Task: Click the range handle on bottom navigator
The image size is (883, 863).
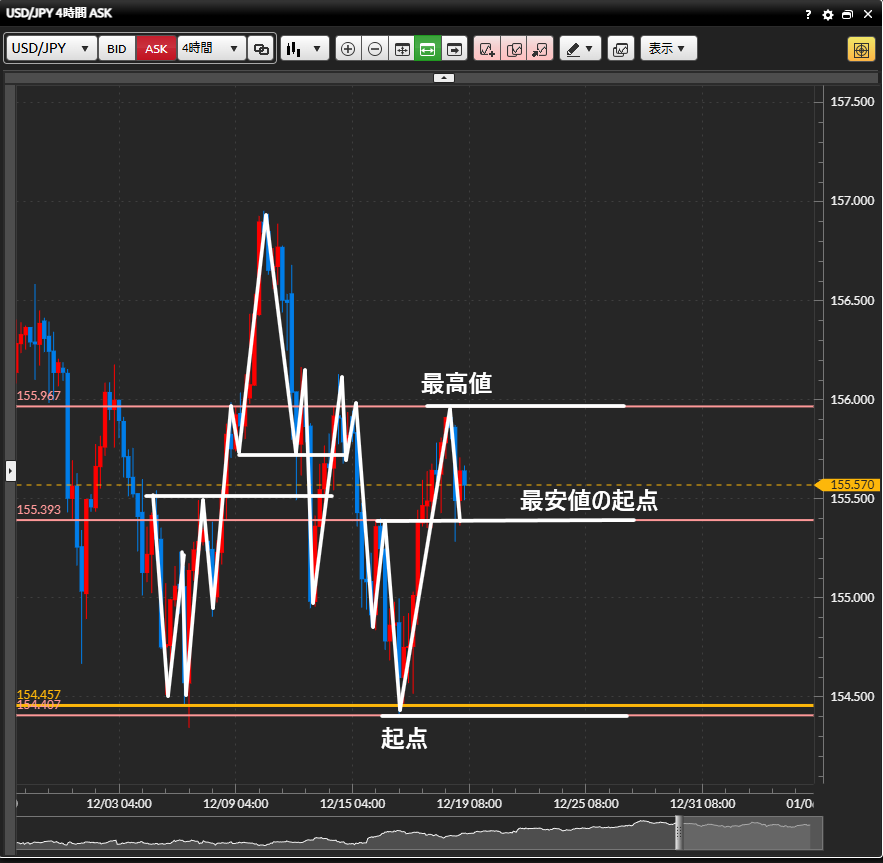Action: (x=678, y=832)
